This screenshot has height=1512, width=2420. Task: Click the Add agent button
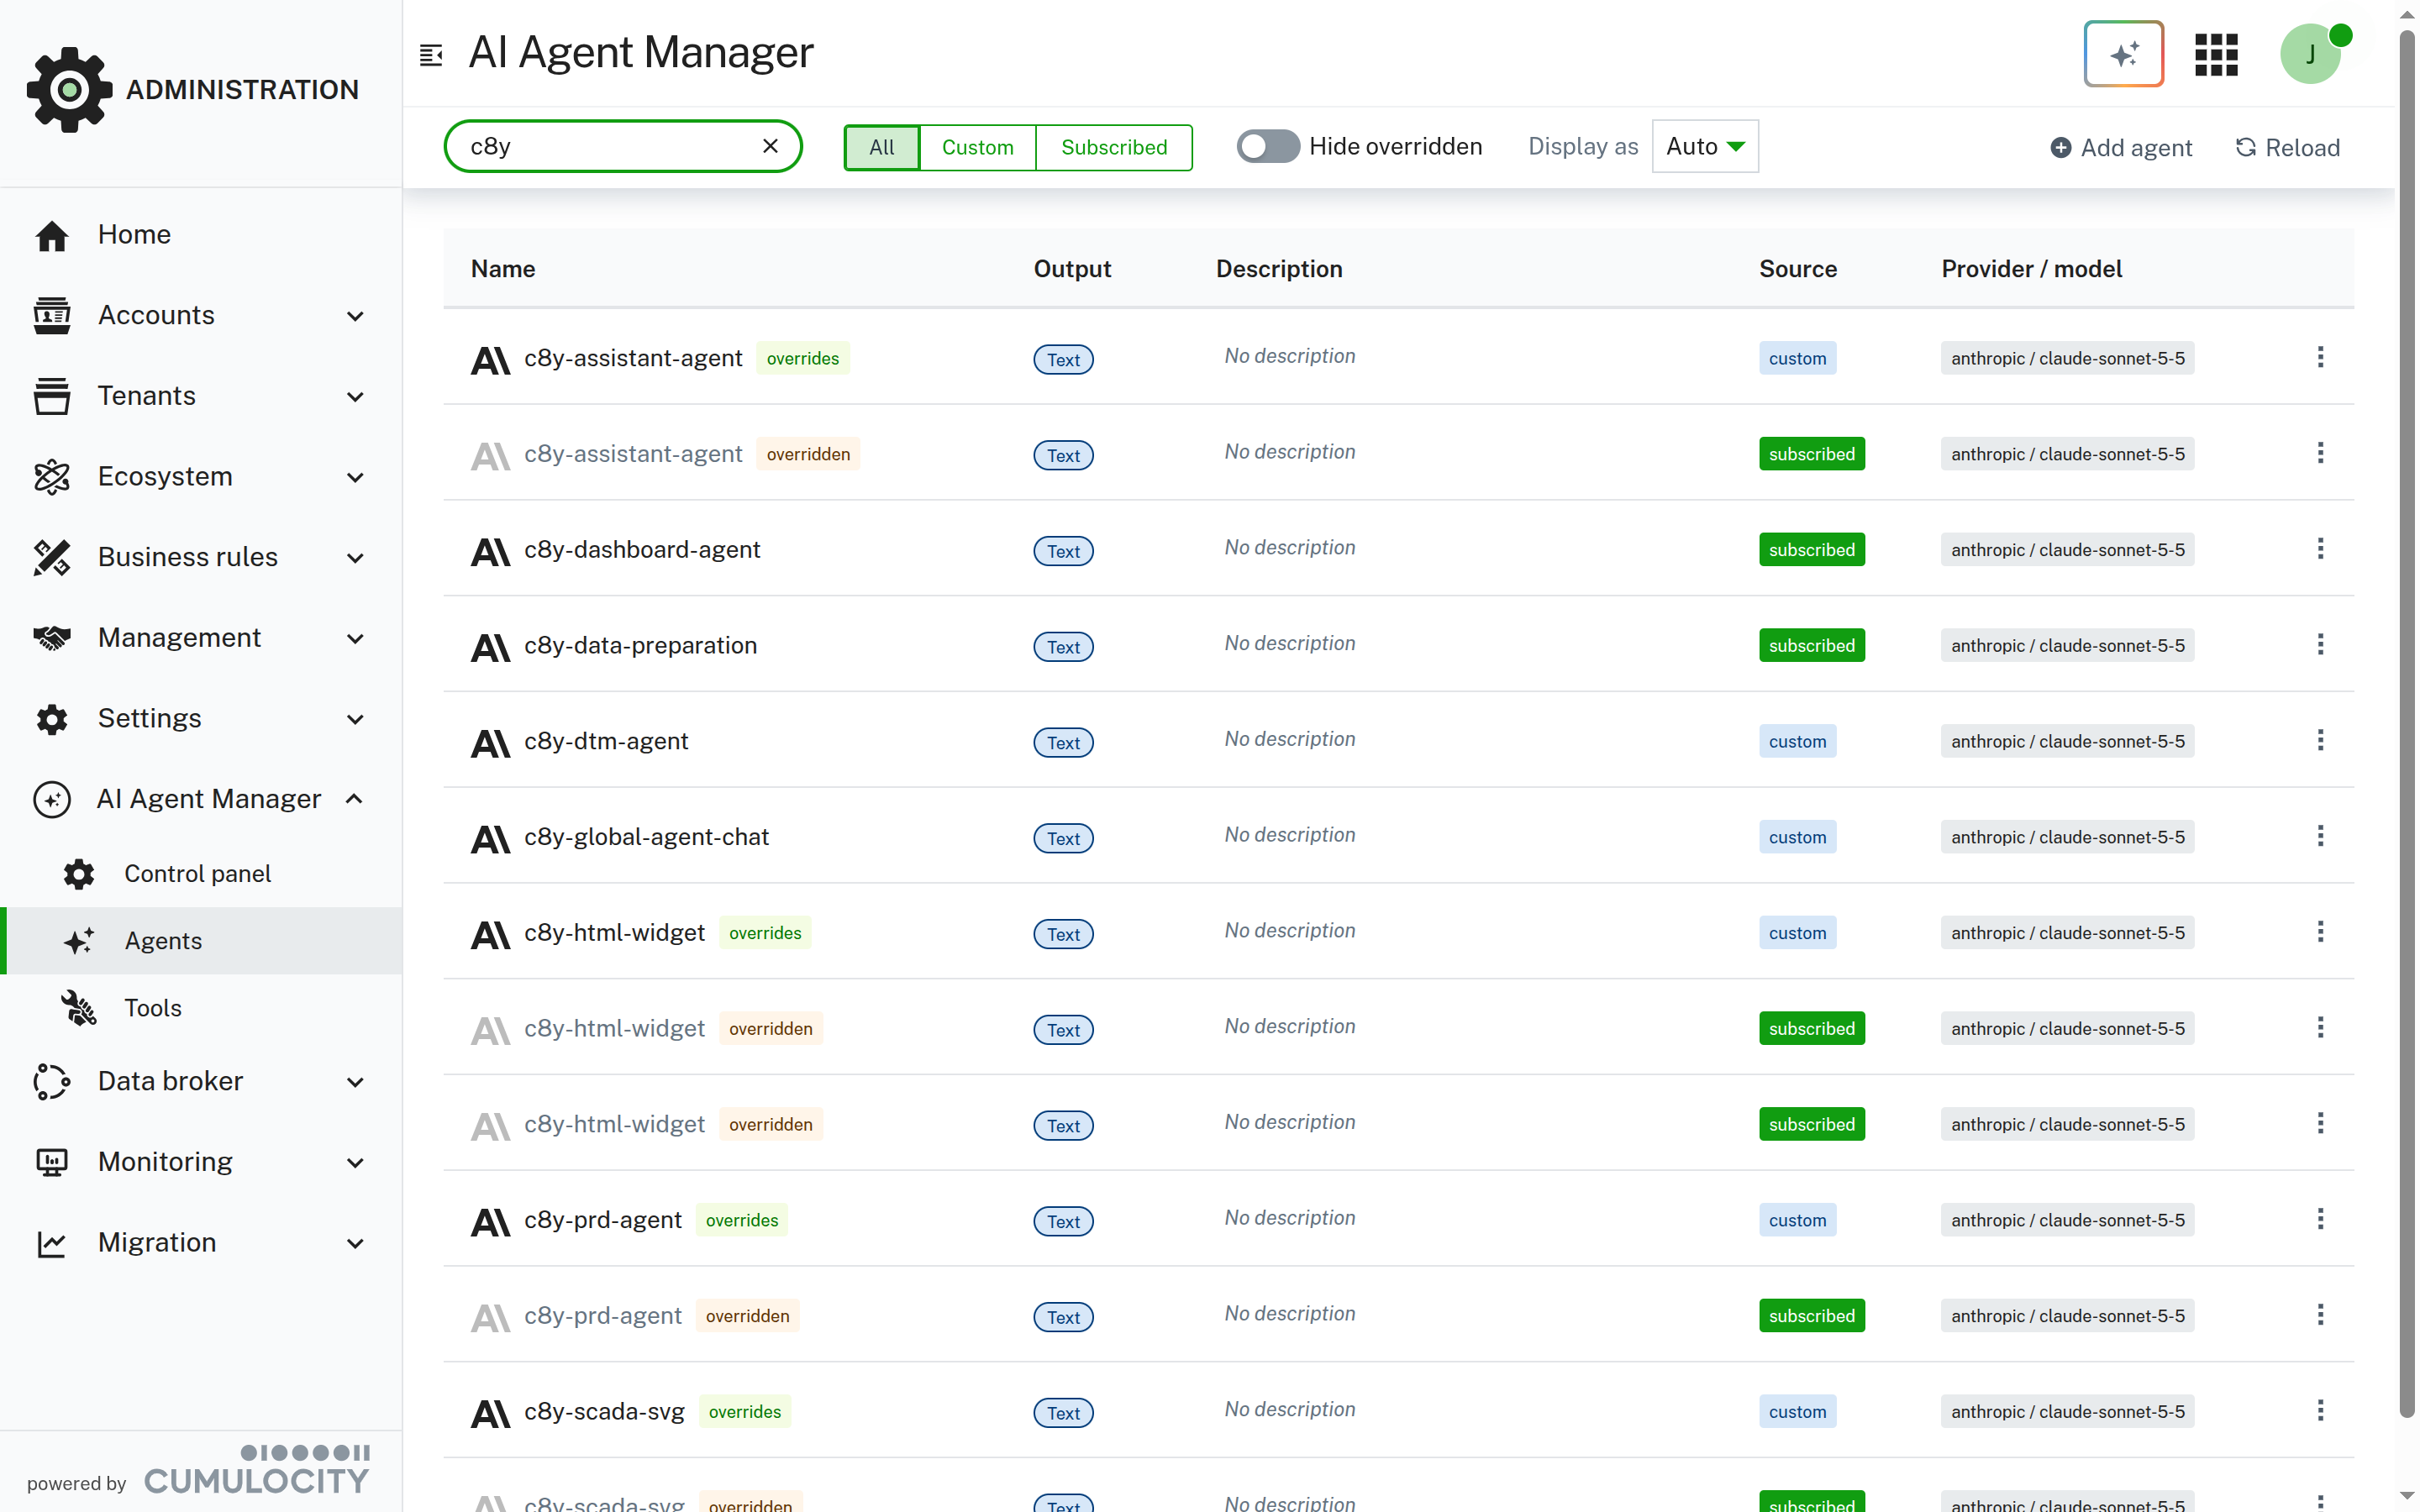(x=2121, y=147)
